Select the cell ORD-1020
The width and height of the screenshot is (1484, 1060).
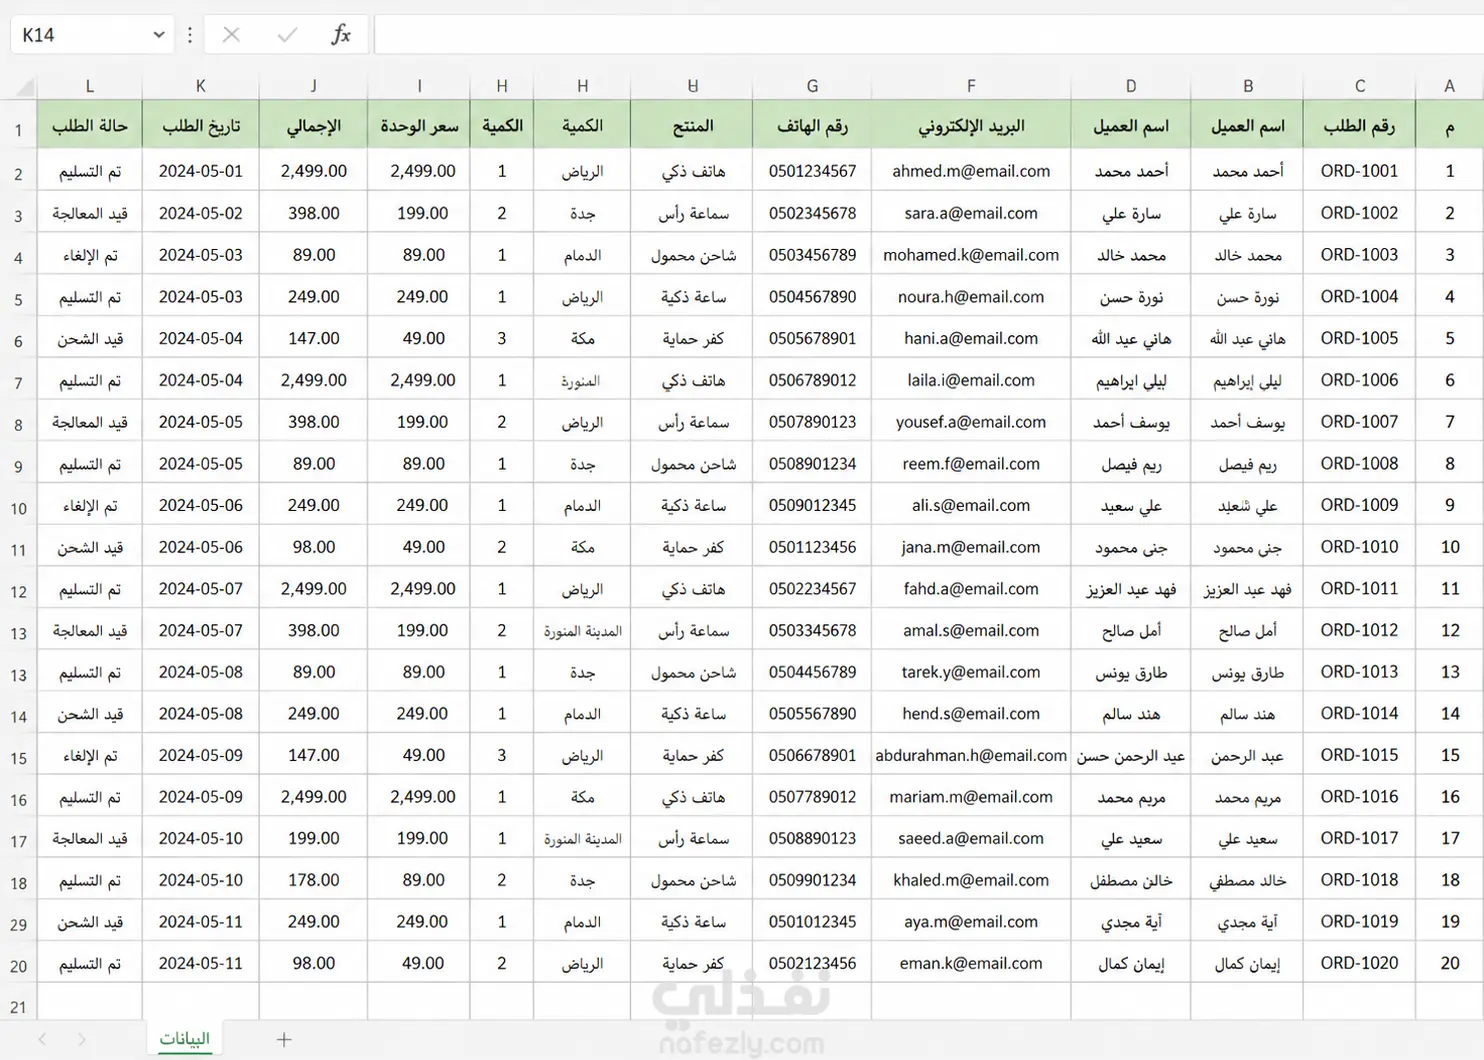(x=1360, y=963)
